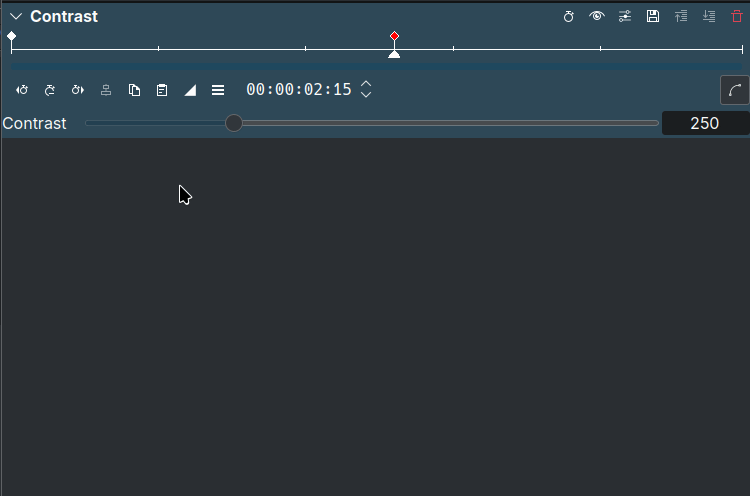Click timecode stepper arrows
Viewport: 750px width, 496px height.
pos(366,90)
